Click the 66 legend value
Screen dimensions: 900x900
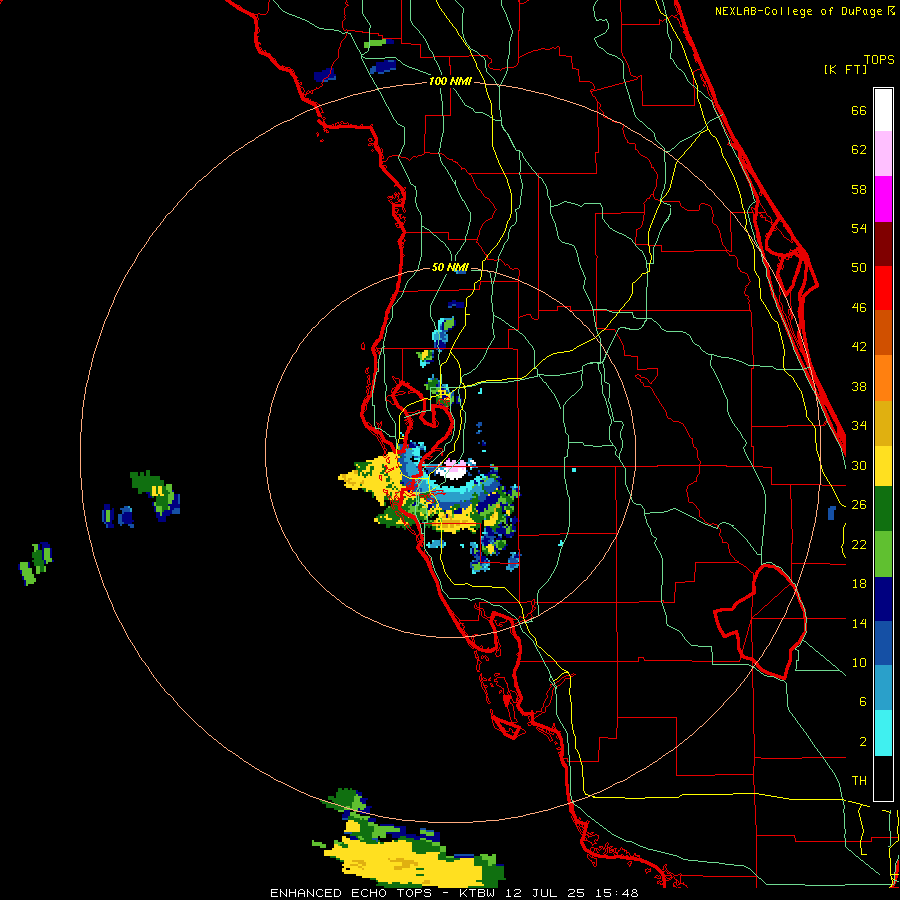[859, 110]
